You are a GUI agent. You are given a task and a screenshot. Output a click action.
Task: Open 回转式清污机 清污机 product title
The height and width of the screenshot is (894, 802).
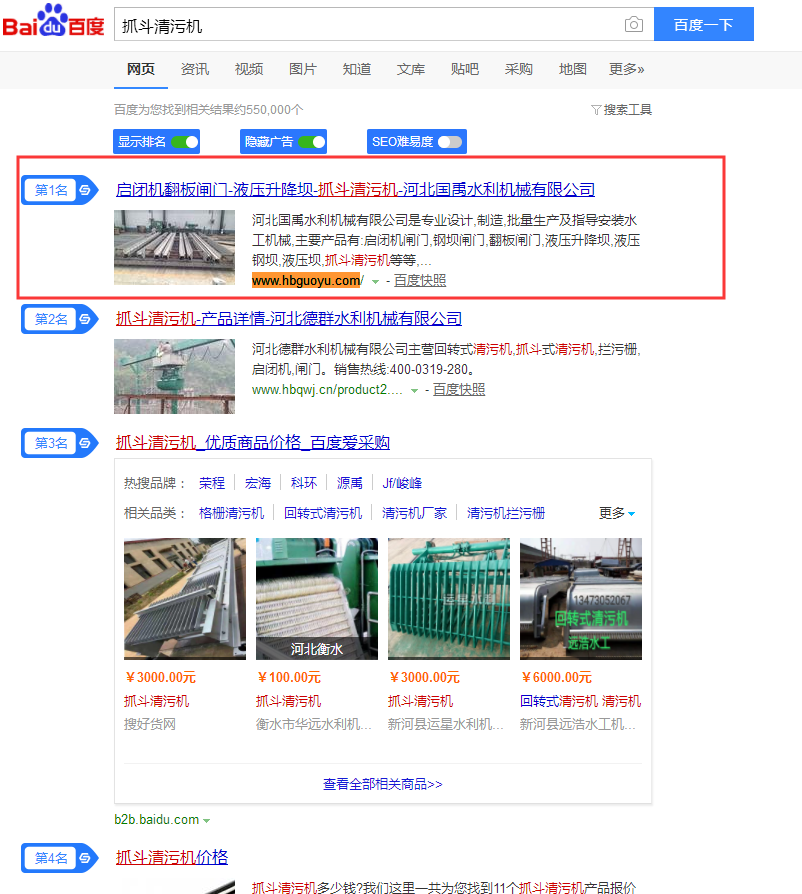(581, 701)
